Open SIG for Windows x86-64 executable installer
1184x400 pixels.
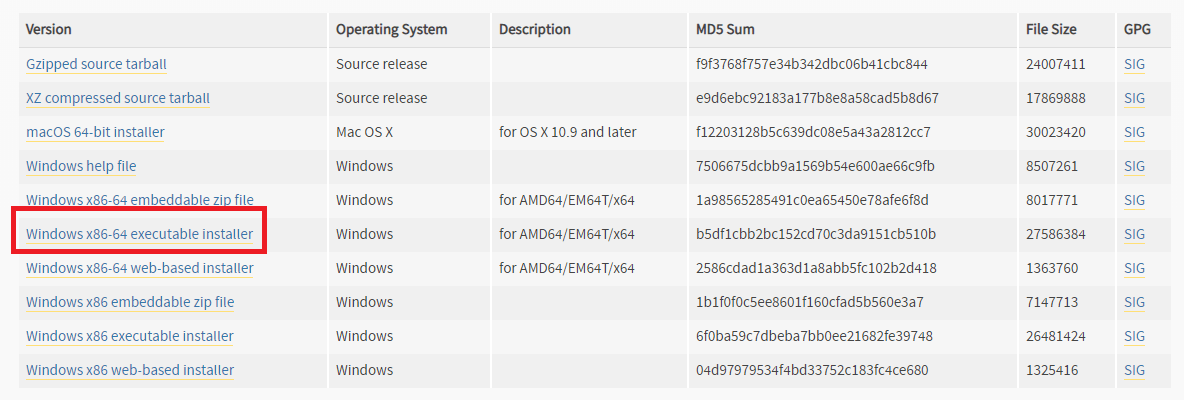coord(1134,234)
